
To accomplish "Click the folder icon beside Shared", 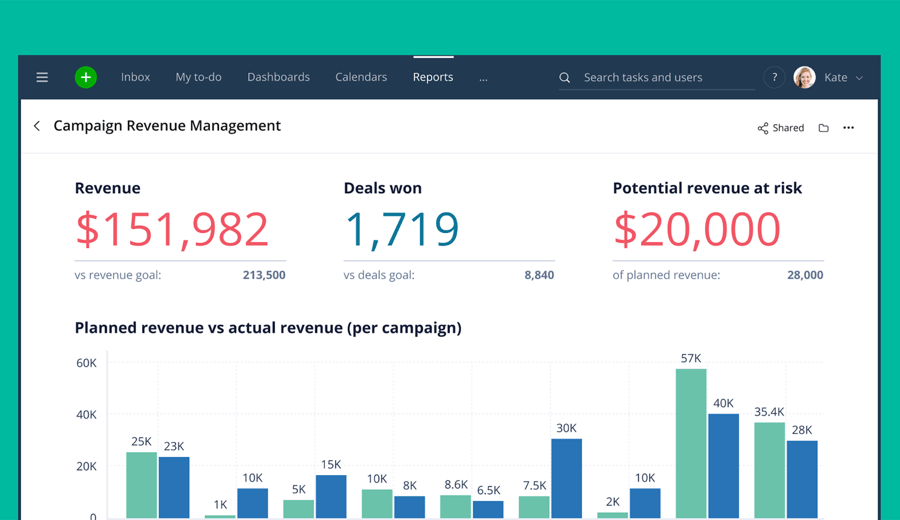I will click(x=823, y=128).
